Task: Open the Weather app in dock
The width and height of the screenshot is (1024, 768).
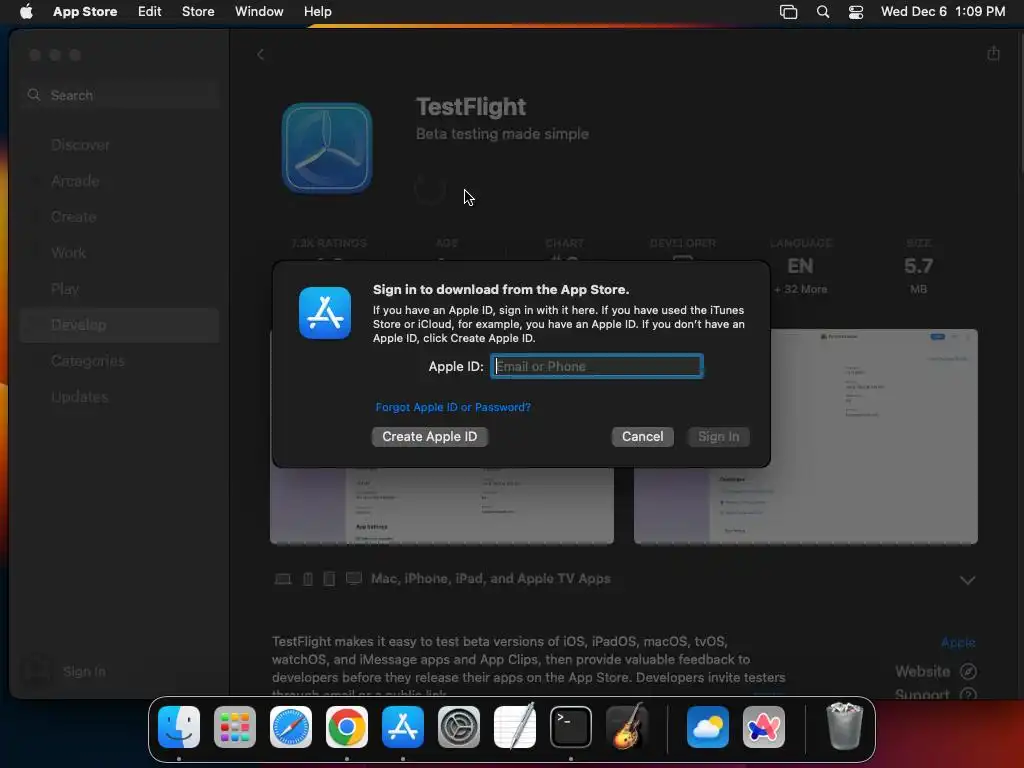Action: tap(708, 727)
